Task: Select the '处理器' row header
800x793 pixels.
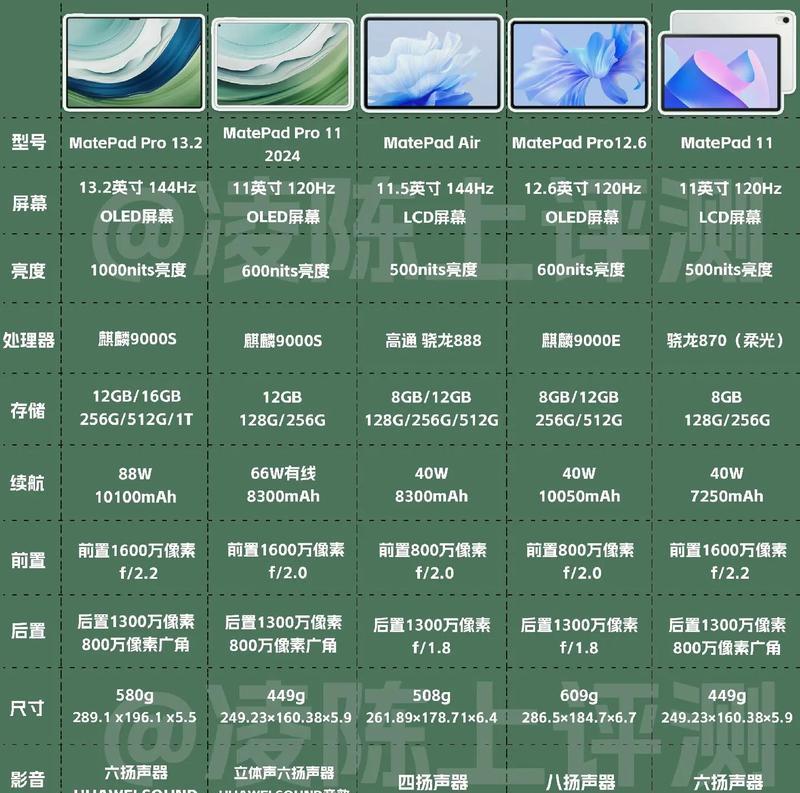Action: (29, 340)
